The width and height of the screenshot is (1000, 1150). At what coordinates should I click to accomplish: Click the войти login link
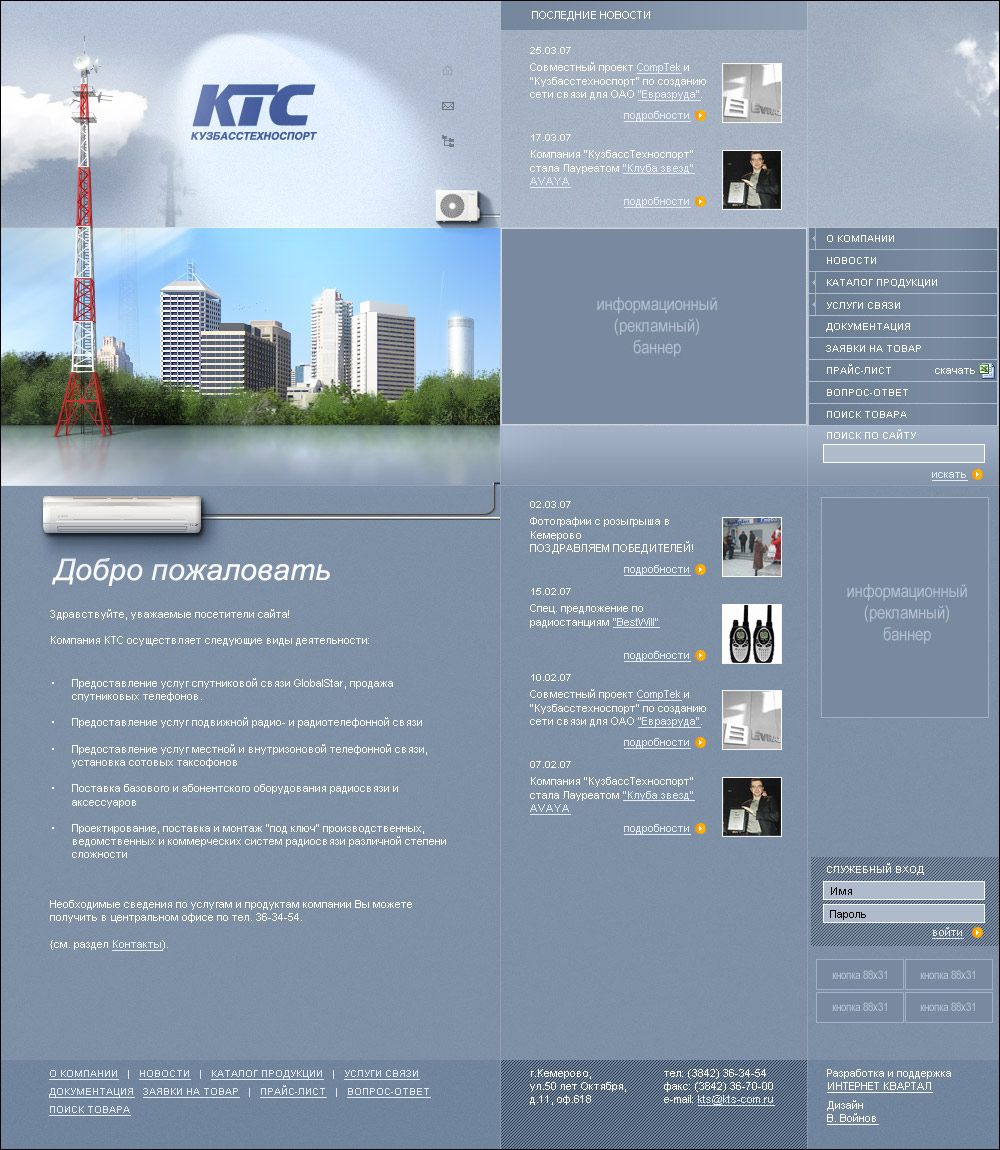tap(947, 932)
